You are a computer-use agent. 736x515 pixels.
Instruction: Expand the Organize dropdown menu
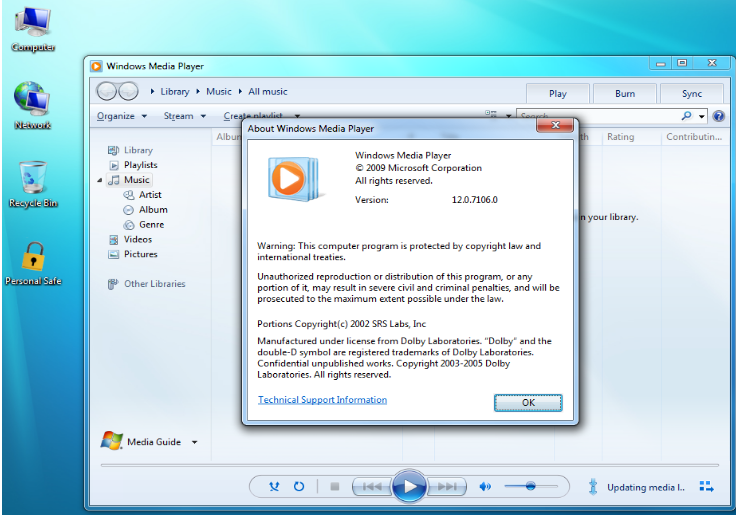click(122, 116)
